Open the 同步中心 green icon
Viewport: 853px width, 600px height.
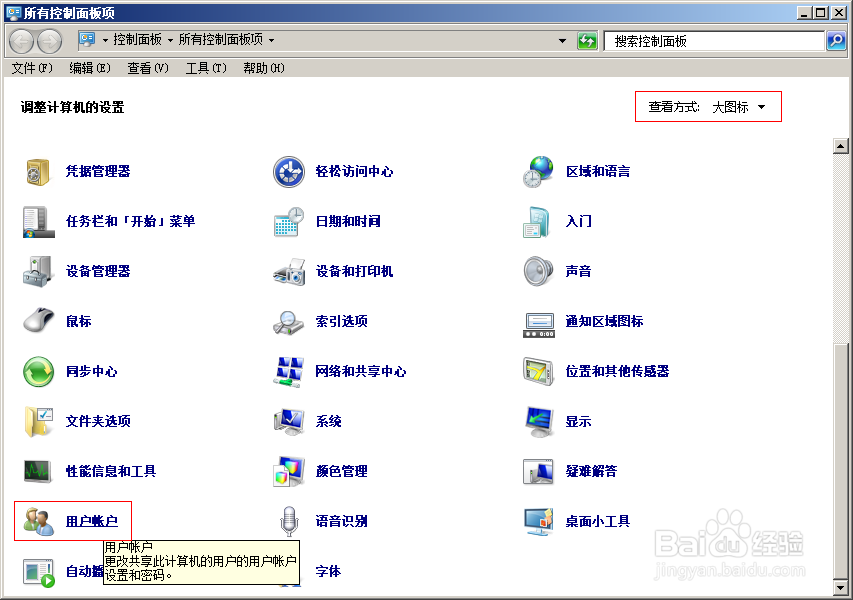click(39, 372)
